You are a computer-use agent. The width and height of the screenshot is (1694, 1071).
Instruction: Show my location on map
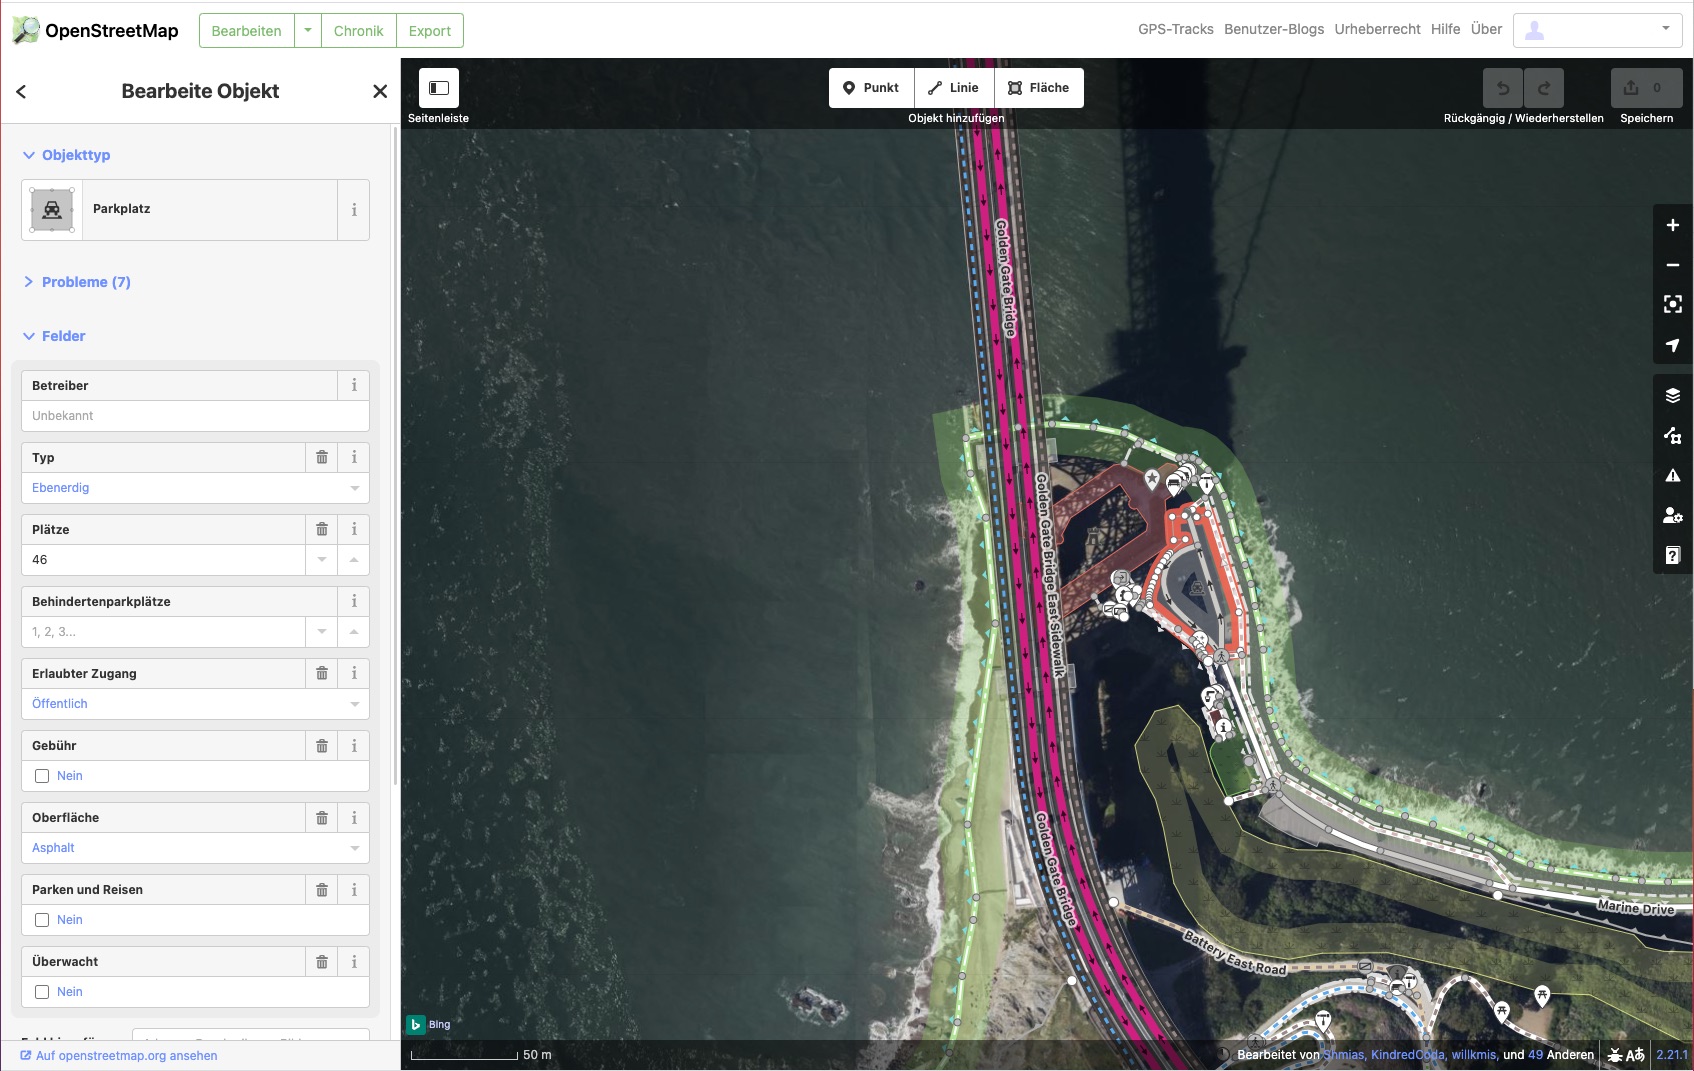[1673, 345]
